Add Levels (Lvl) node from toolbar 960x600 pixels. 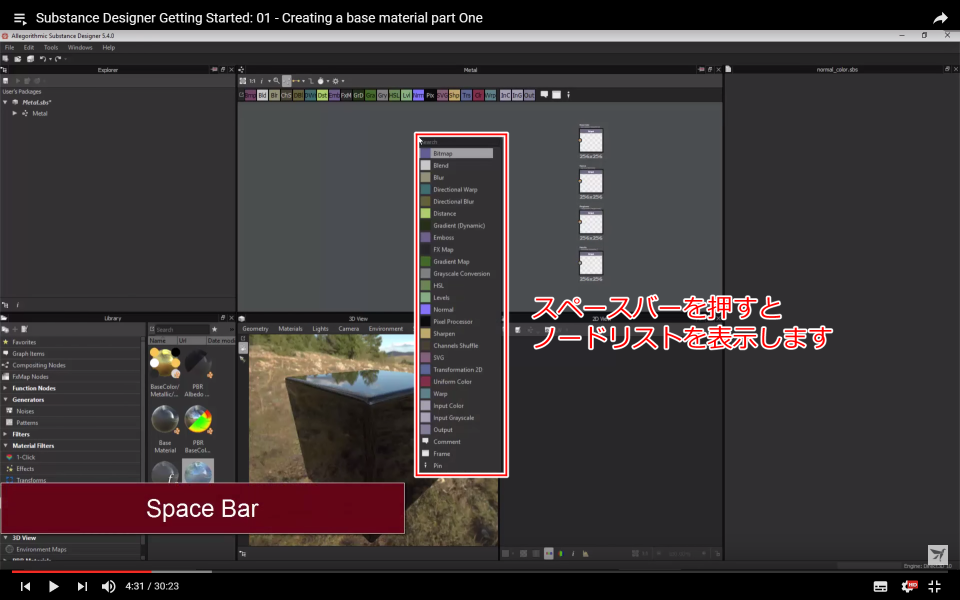406,96
